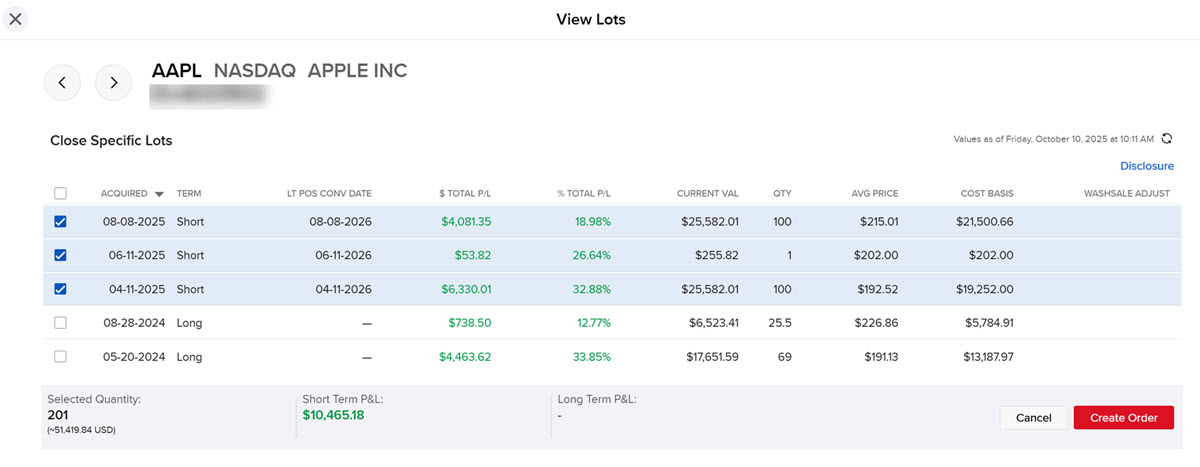Image resolution: width=1200 pixels, height=467 pixels.
Task: Cancel the lot selection
Action: pyautogui.click(x=1033, y=418)
